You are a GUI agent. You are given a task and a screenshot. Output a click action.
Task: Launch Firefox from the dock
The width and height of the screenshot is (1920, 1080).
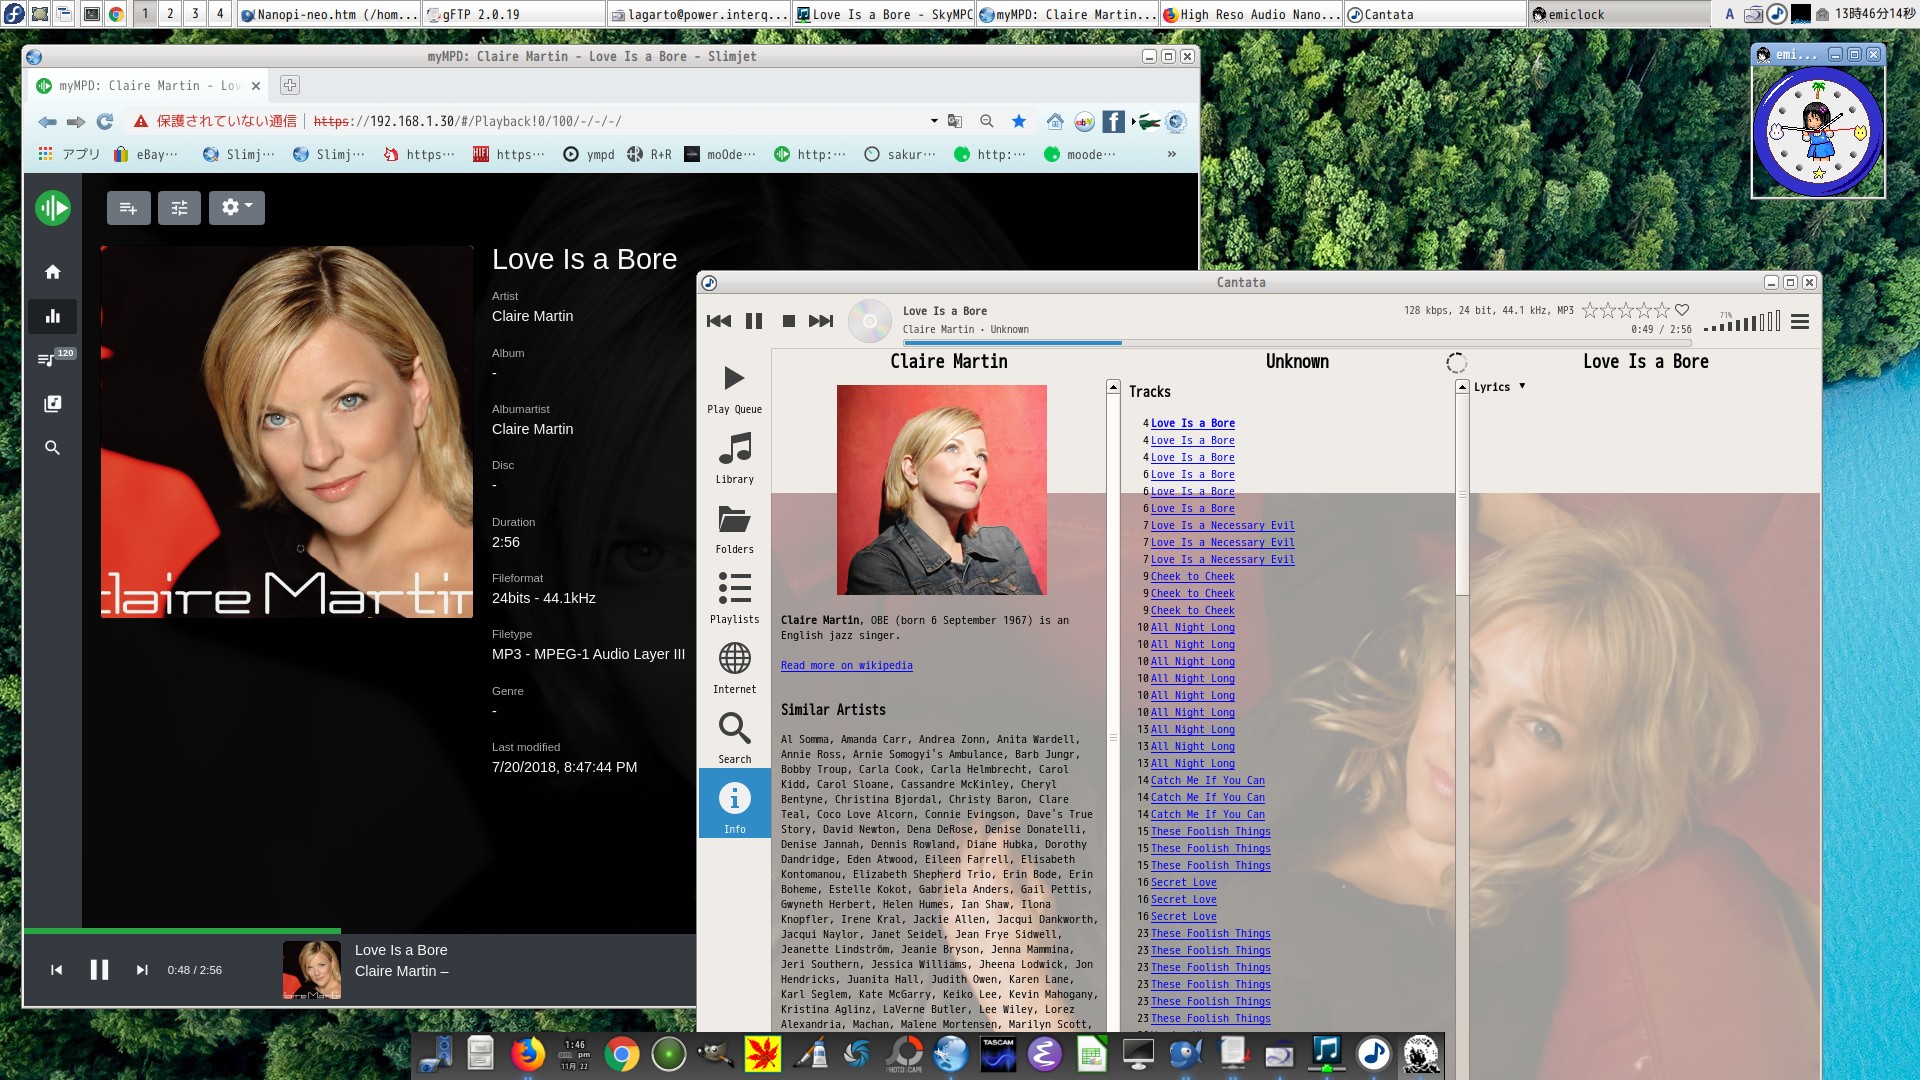[527, 1054]
